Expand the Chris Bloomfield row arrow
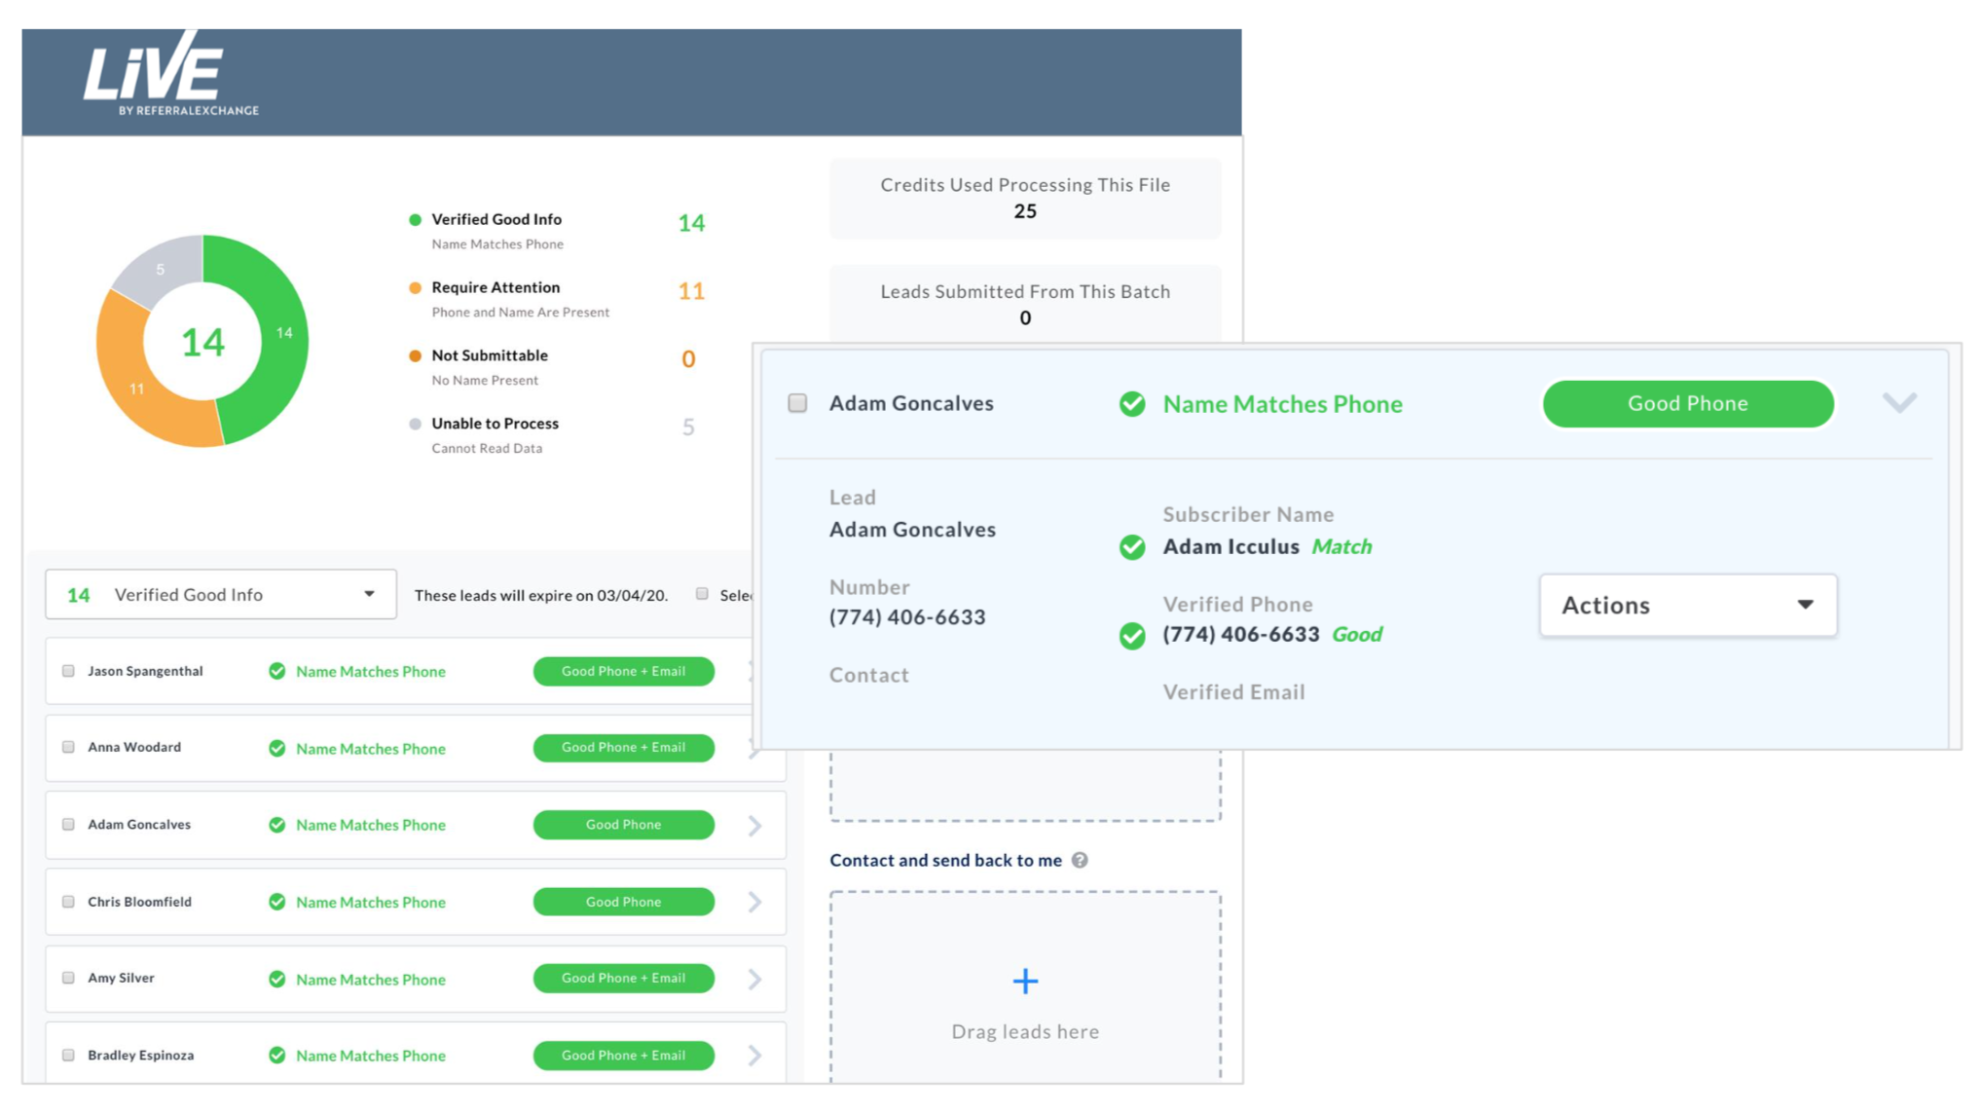 (x=755, y=902)
